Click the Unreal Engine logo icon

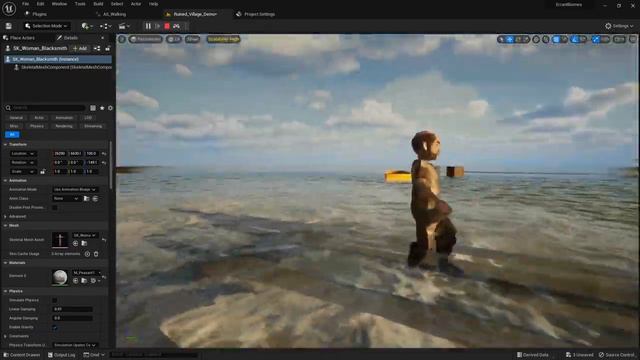pyautogui.click(x=9, y=9)
